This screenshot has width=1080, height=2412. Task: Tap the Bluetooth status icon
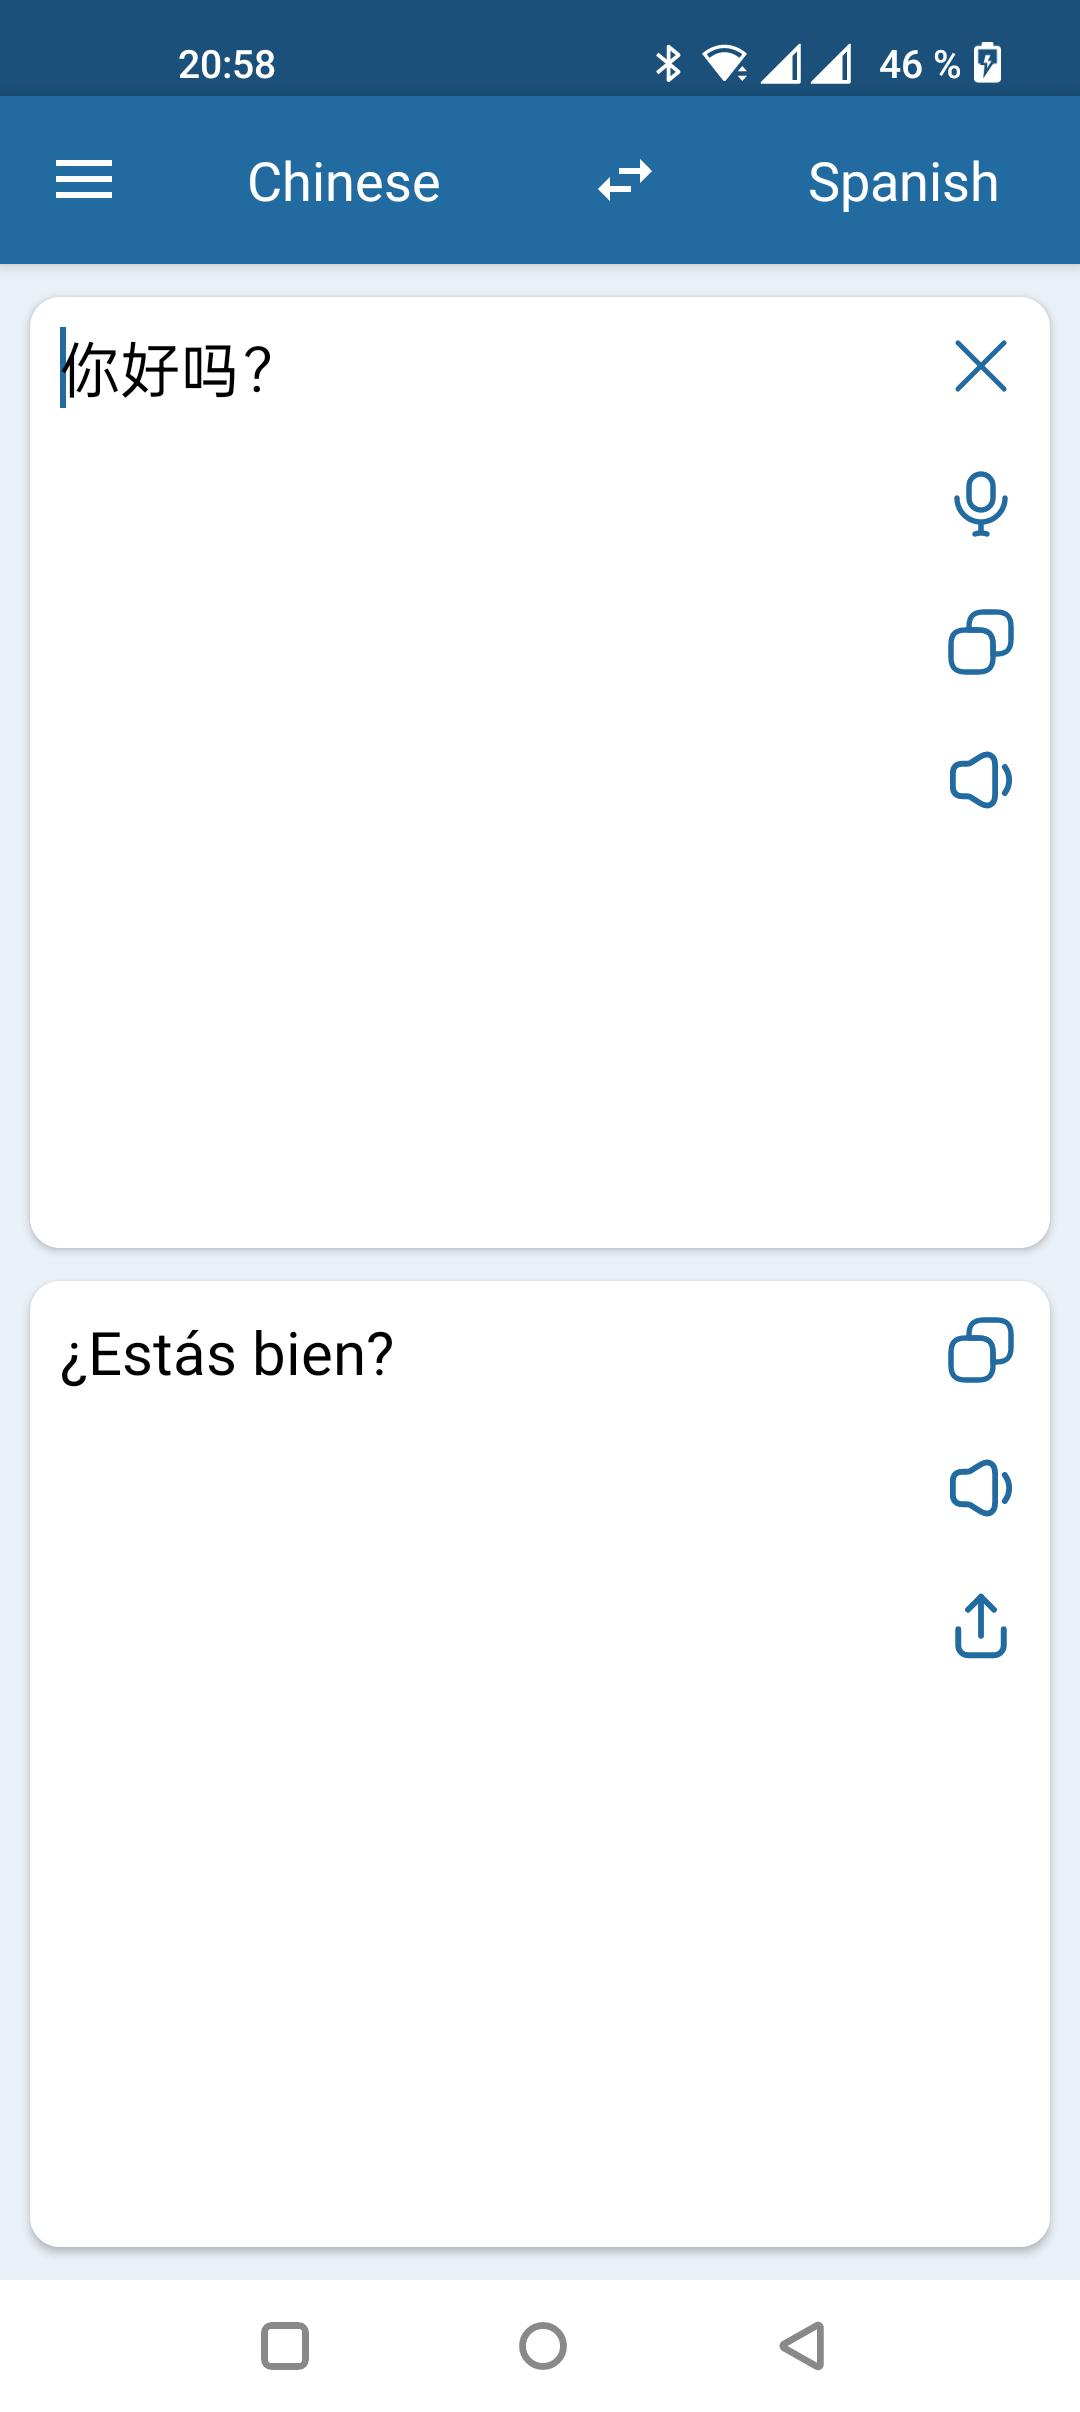668,64
